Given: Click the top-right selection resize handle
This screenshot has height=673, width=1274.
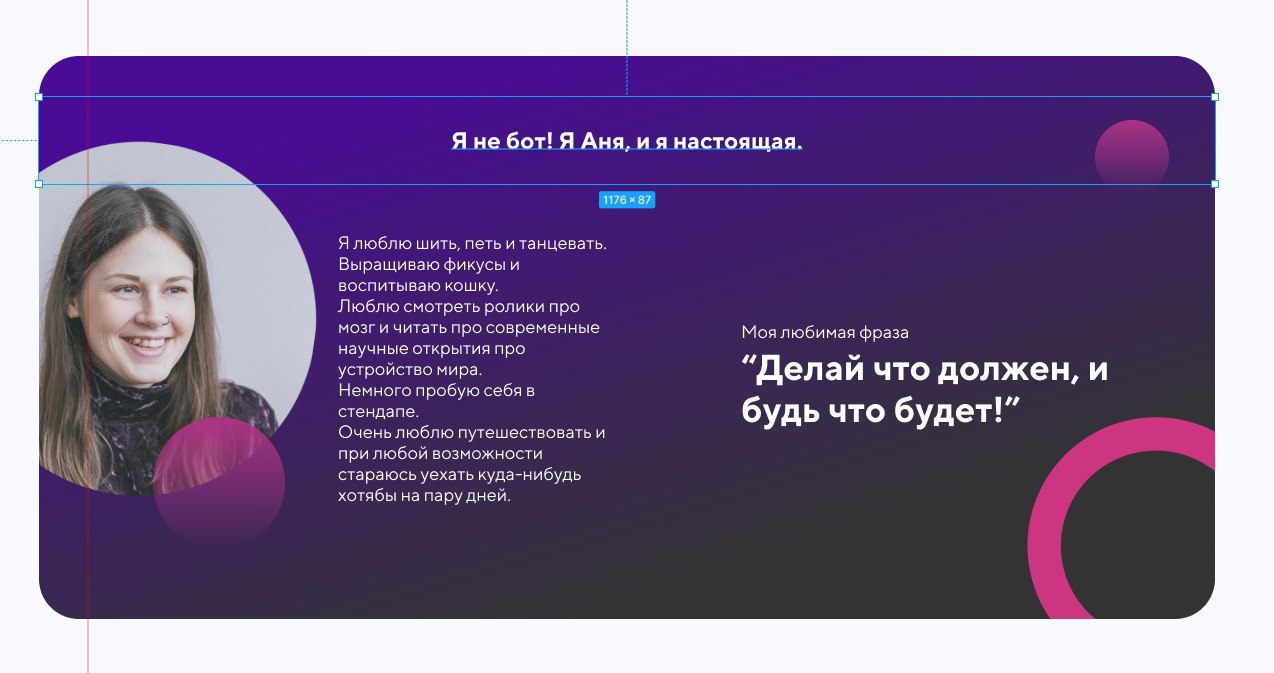Looking at the screenshot, I should click(x=1215, y=97).
